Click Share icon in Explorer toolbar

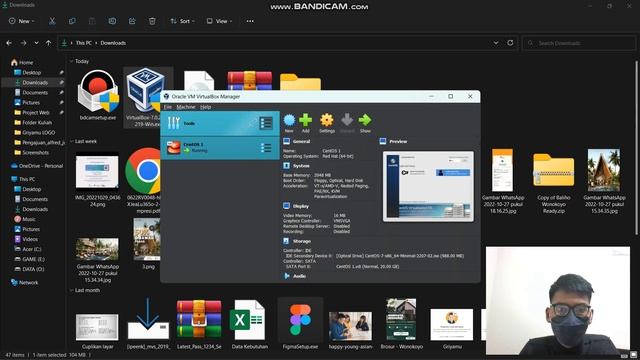132,21
